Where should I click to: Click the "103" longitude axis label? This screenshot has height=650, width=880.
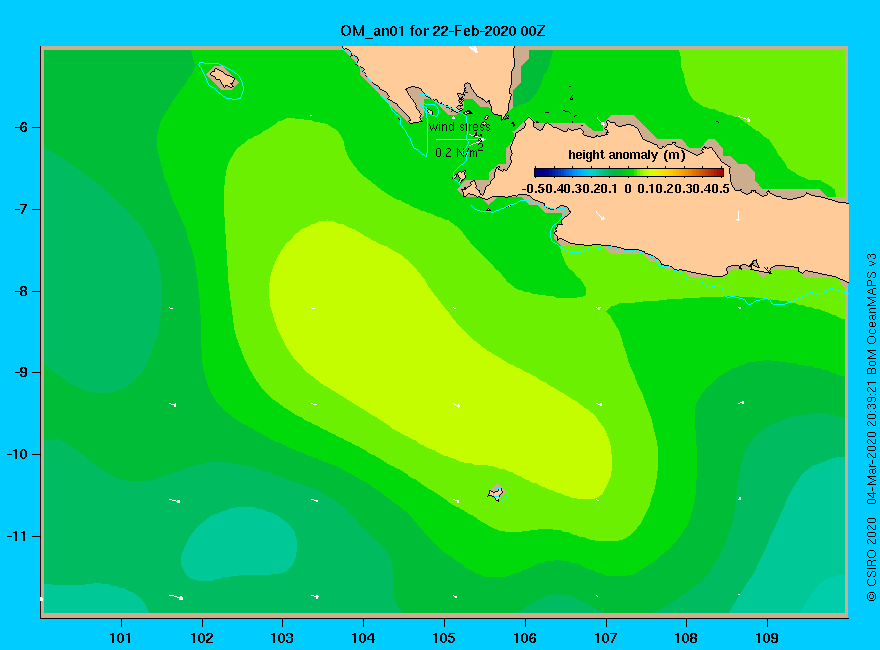[282, 638]
